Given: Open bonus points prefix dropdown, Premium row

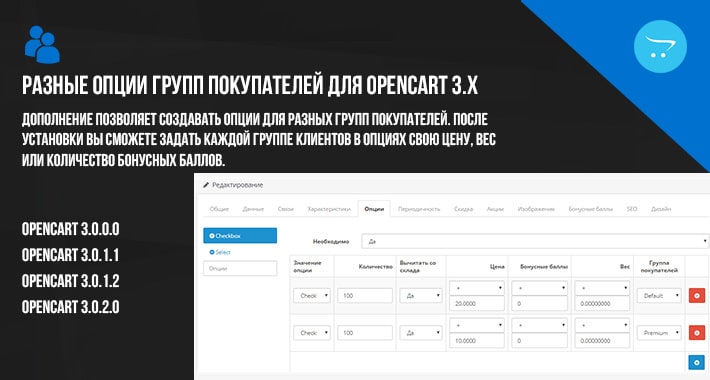Looking at the screenshot, I should [x=540, y=325].
